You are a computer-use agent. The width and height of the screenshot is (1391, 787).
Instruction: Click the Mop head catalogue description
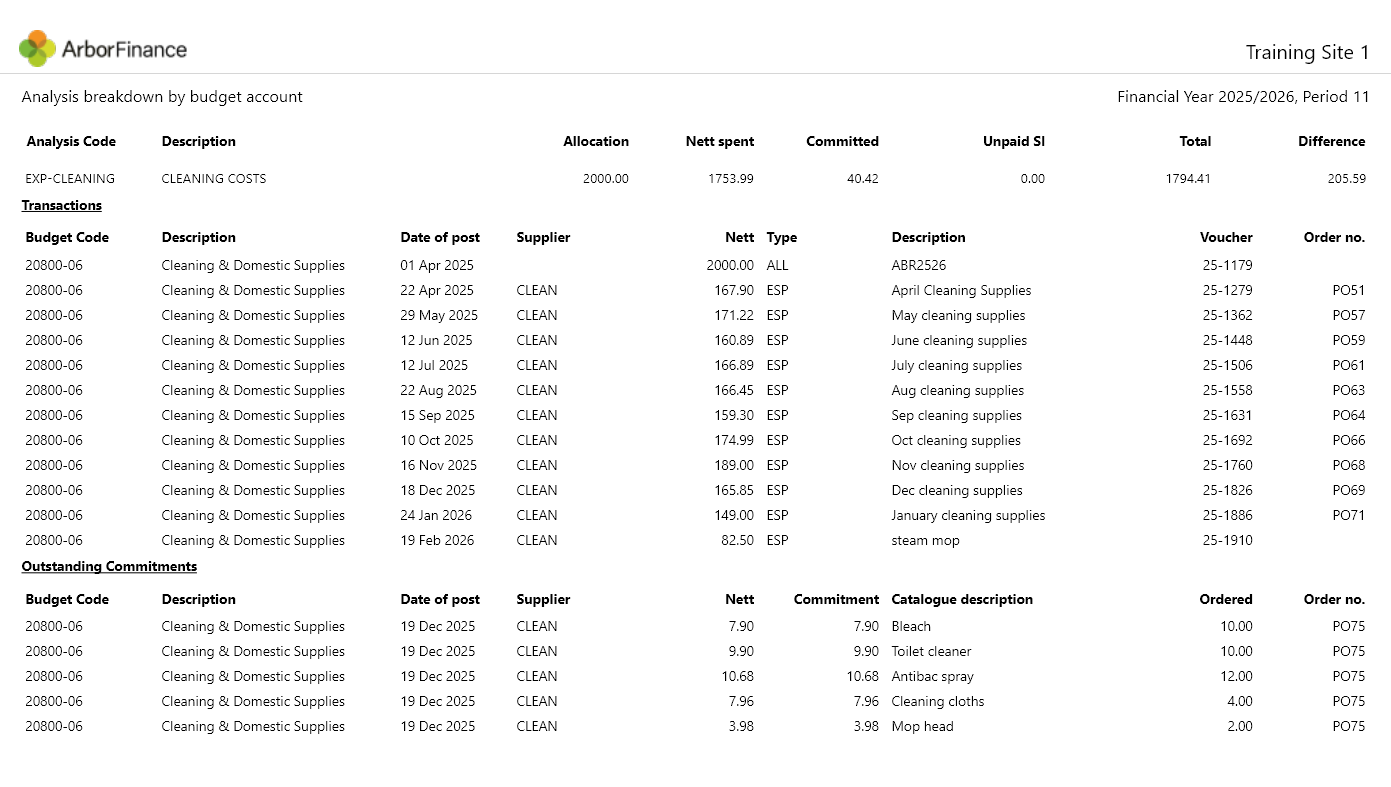pos(922,726)
